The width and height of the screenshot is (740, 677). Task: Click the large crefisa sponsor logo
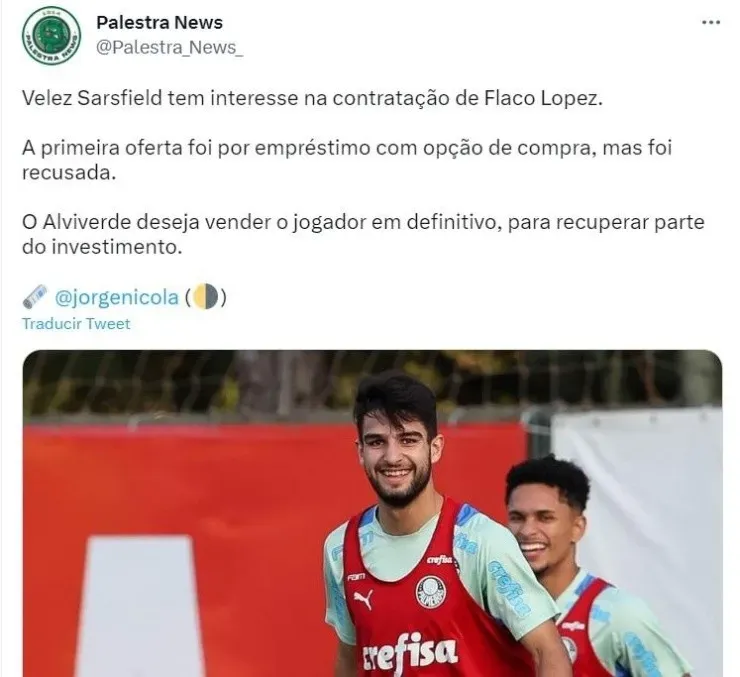tap(410, 654)
